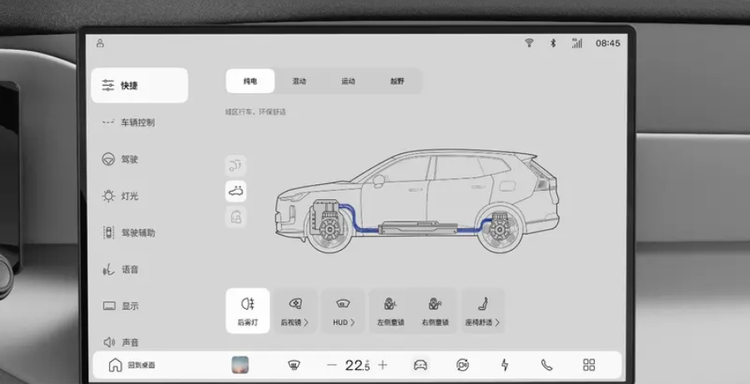Tap the car icon in the bottom bar
Screen dimensions: 750x384
point(420,365)
